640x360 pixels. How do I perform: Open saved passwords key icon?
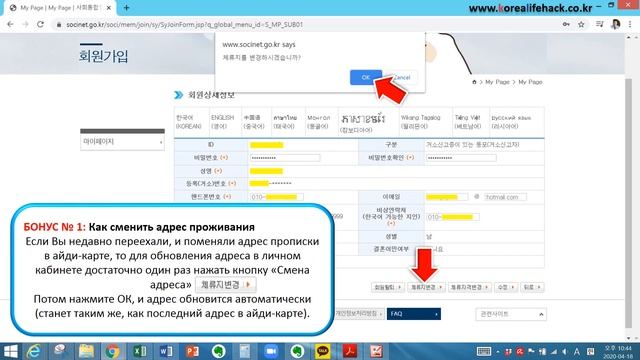(566, 24)
